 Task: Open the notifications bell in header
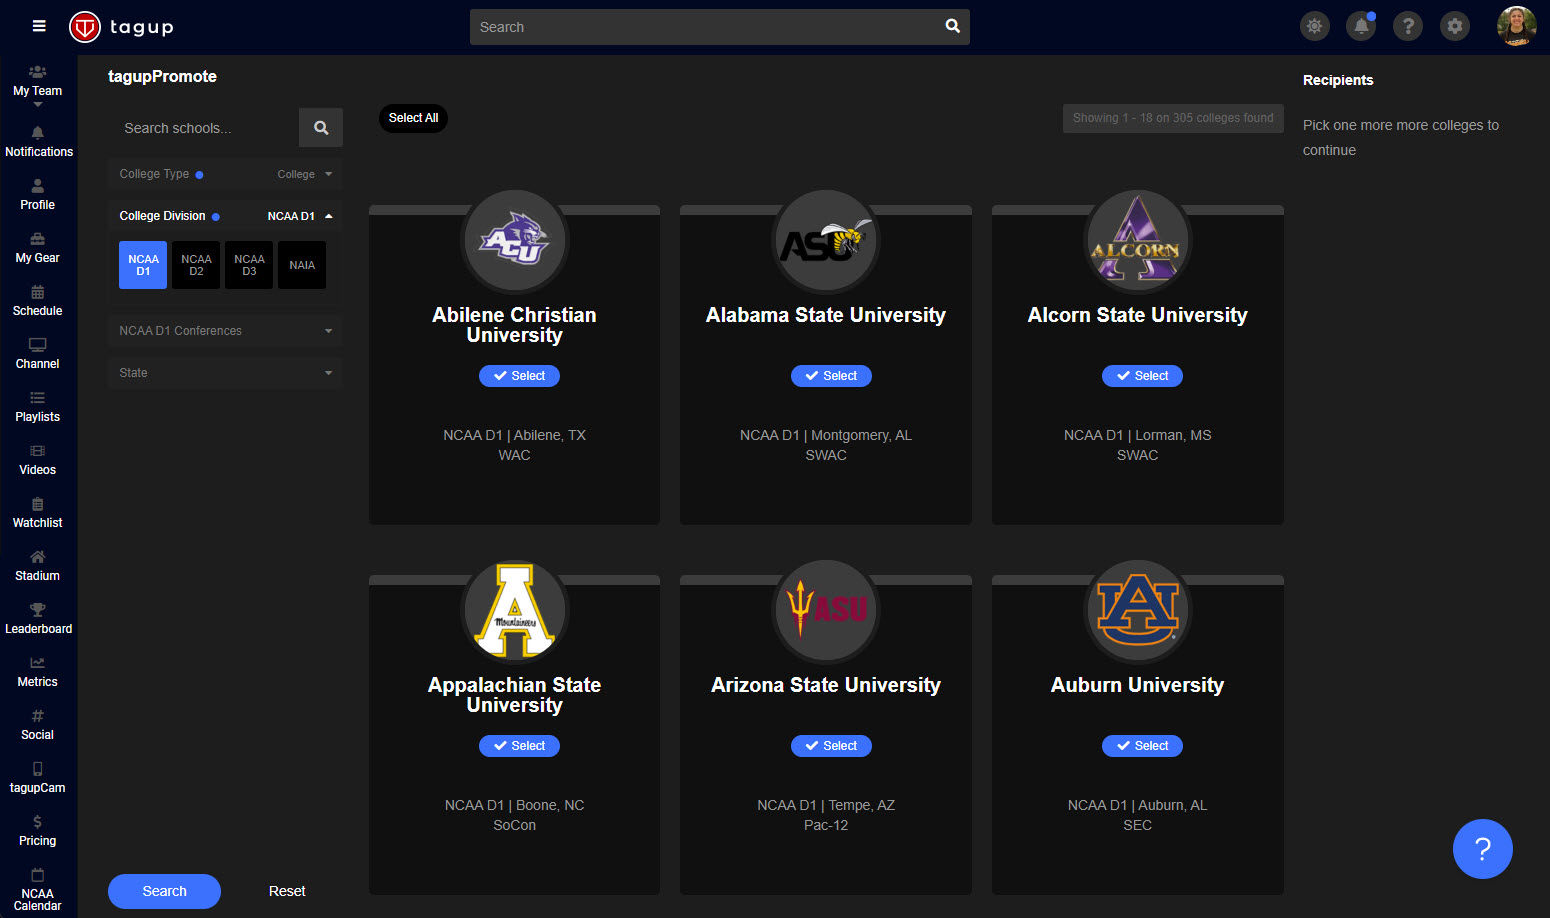pos(1361,27)
